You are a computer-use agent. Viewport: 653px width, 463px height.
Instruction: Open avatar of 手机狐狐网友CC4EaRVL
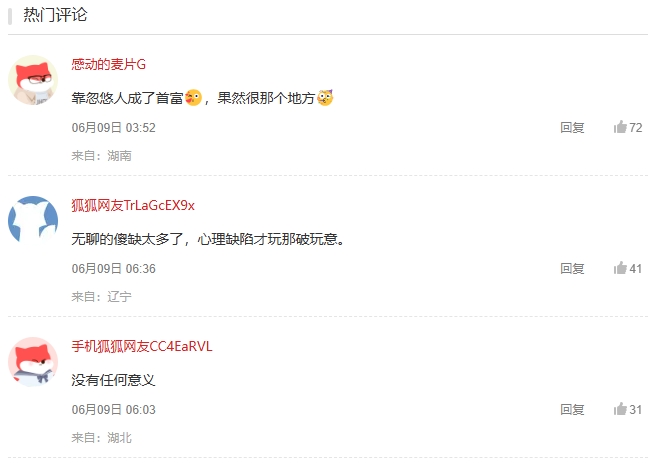[33, 362]
